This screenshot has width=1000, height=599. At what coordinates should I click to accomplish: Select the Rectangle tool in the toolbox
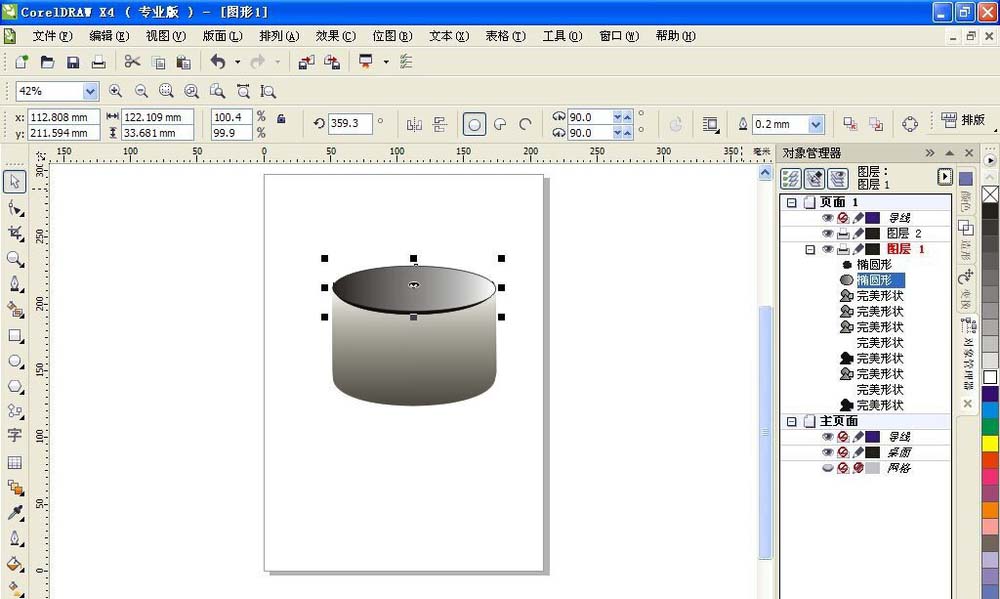click(x=15, y=336)
